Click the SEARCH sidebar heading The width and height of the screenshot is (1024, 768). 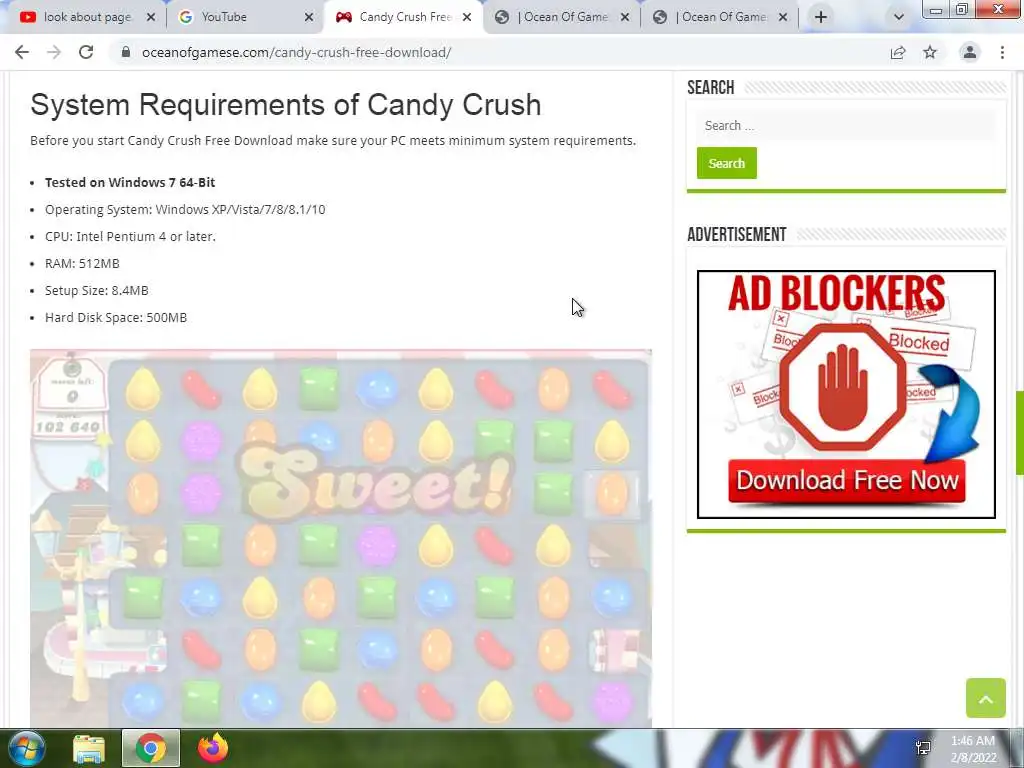tap(711, 88)
